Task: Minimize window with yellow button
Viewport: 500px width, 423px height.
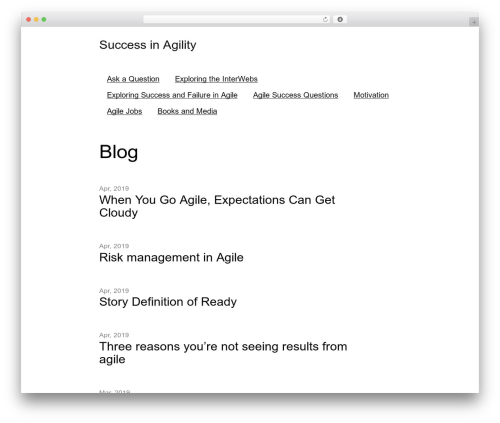Action: [36, 20]
